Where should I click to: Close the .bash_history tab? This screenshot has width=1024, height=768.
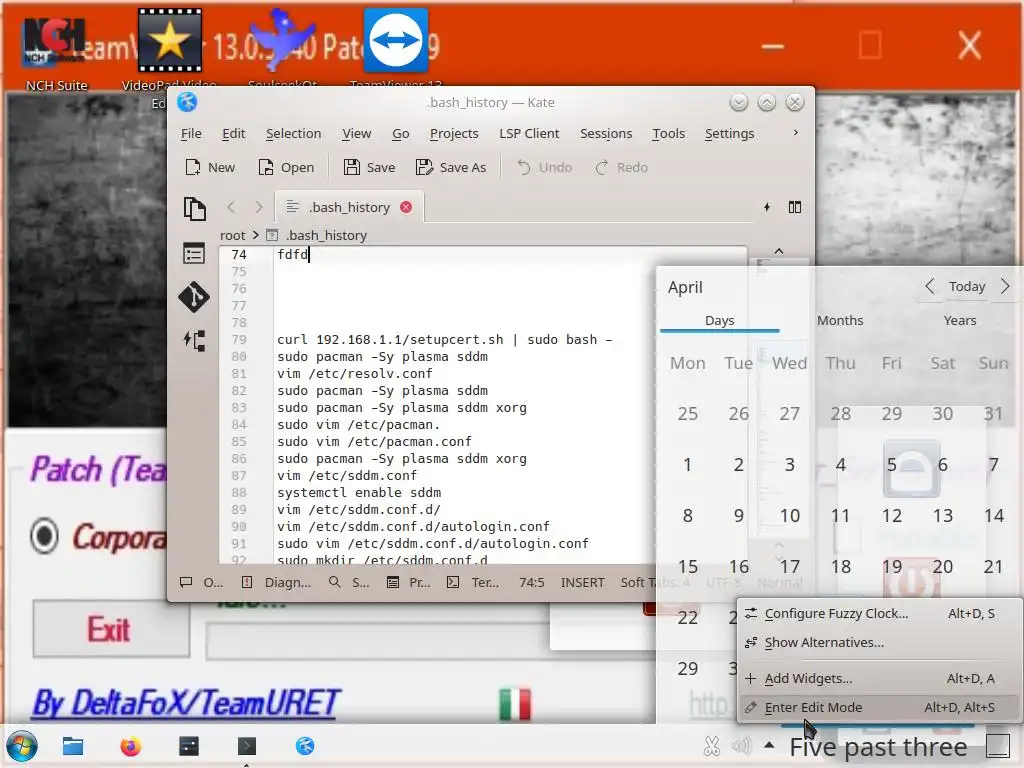[x=406, y=207]
